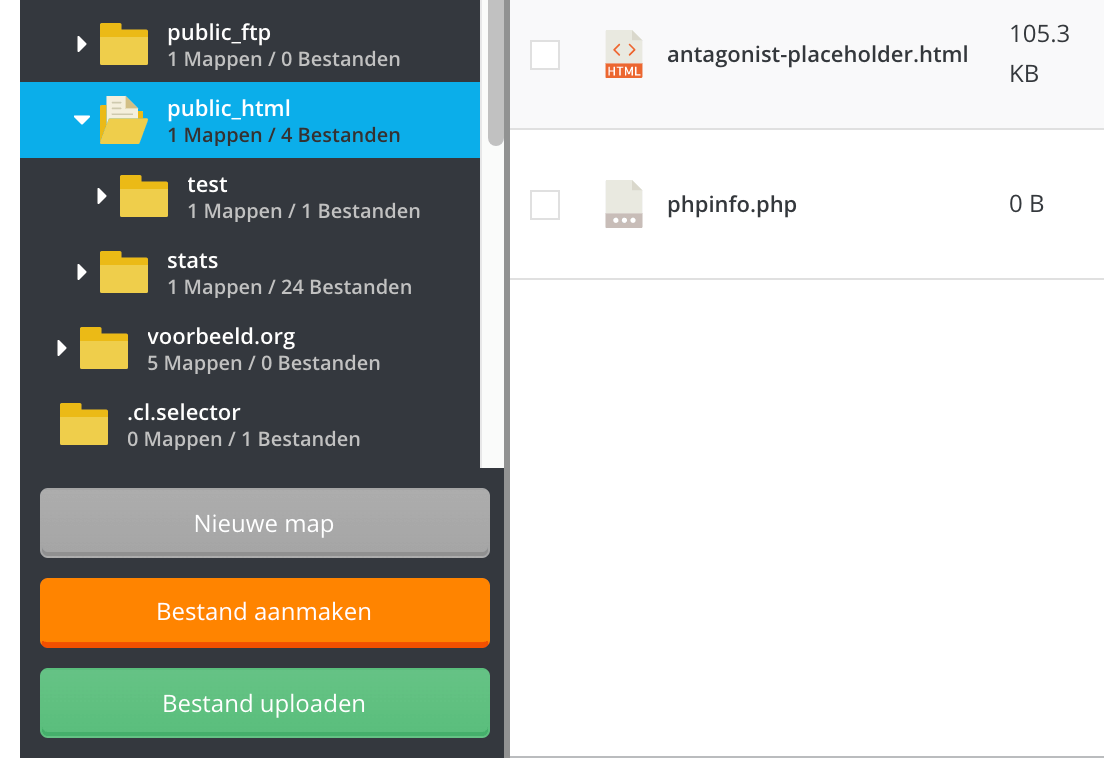Click the Bestand aanmaken button
The height and width of the screenshot is (778, 1104).
tap(264, 612)
